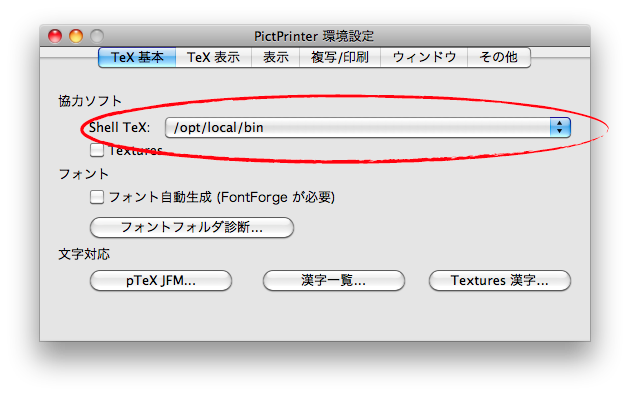Select the 表示 tab
The image size is (630, 396).
coord(276,57)
